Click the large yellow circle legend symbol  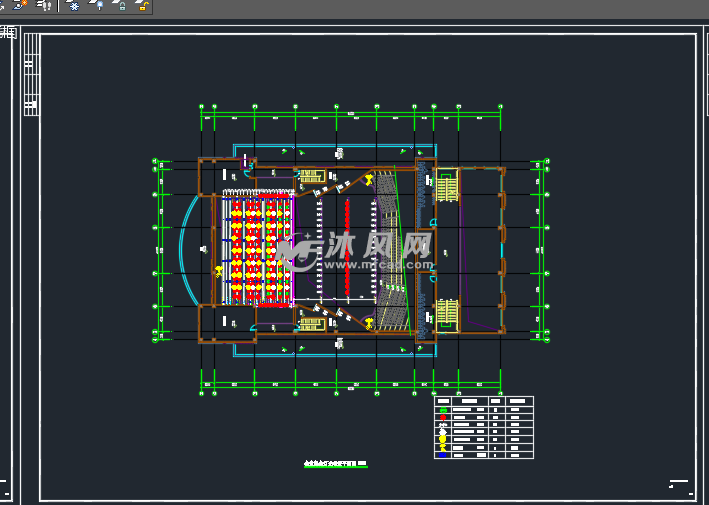coord(442,437)
